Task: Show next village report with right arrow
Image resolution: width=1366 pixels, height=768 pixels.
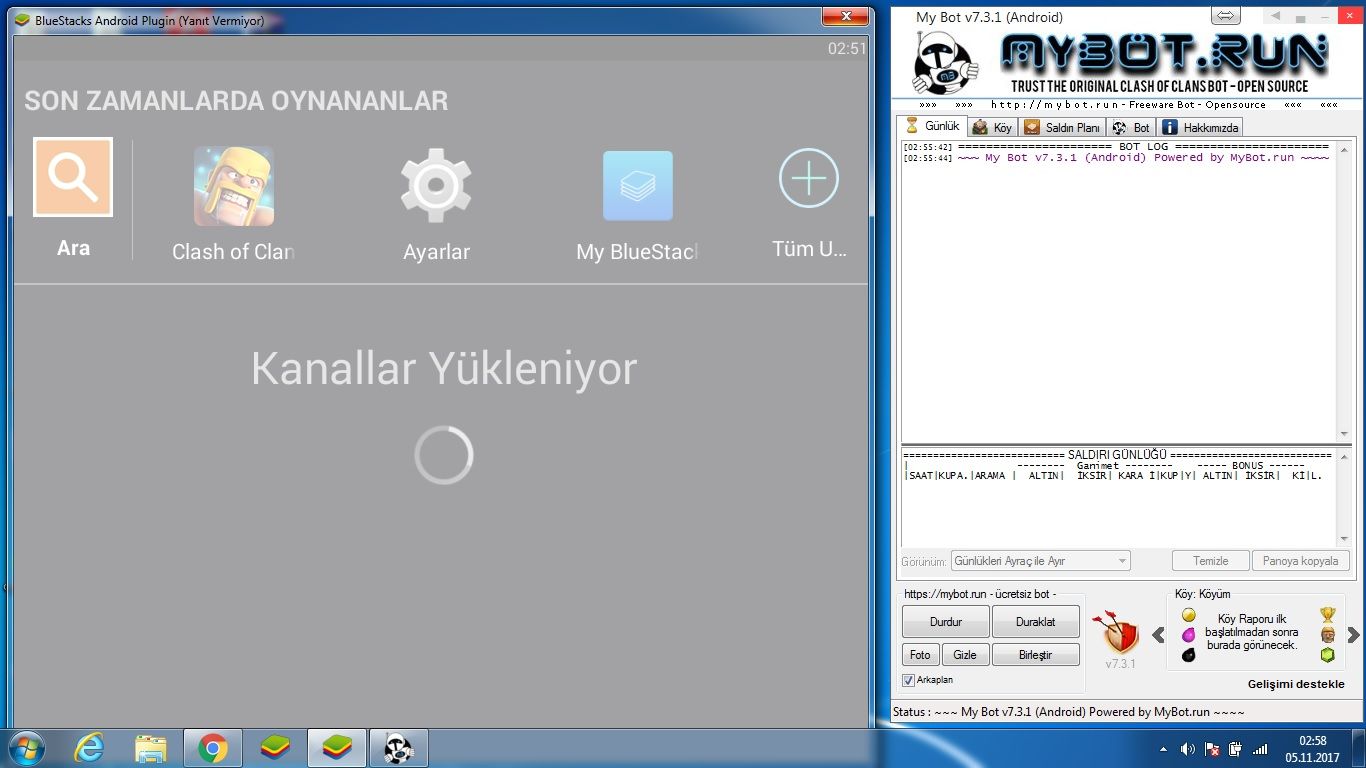Action: [1353, 635]
